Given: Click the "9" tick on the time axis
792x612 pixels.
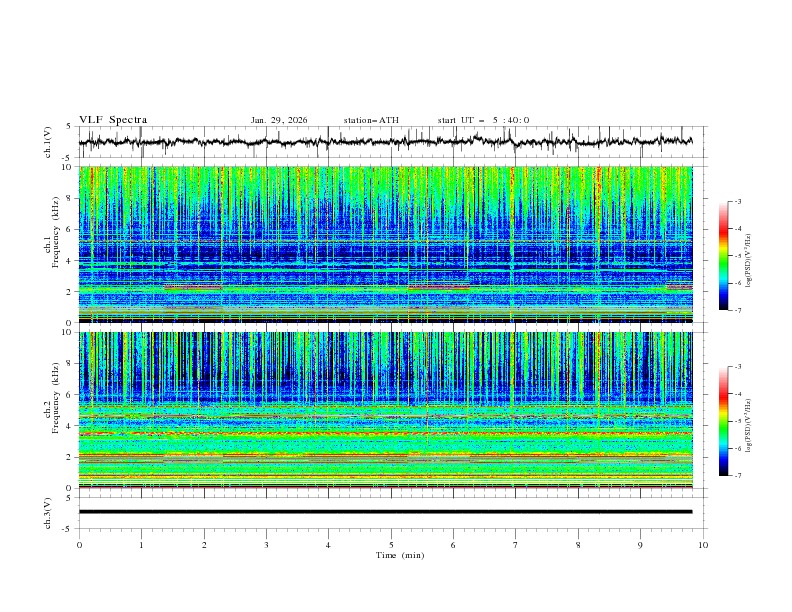Looking at the screenshot, I should point(640,545).
